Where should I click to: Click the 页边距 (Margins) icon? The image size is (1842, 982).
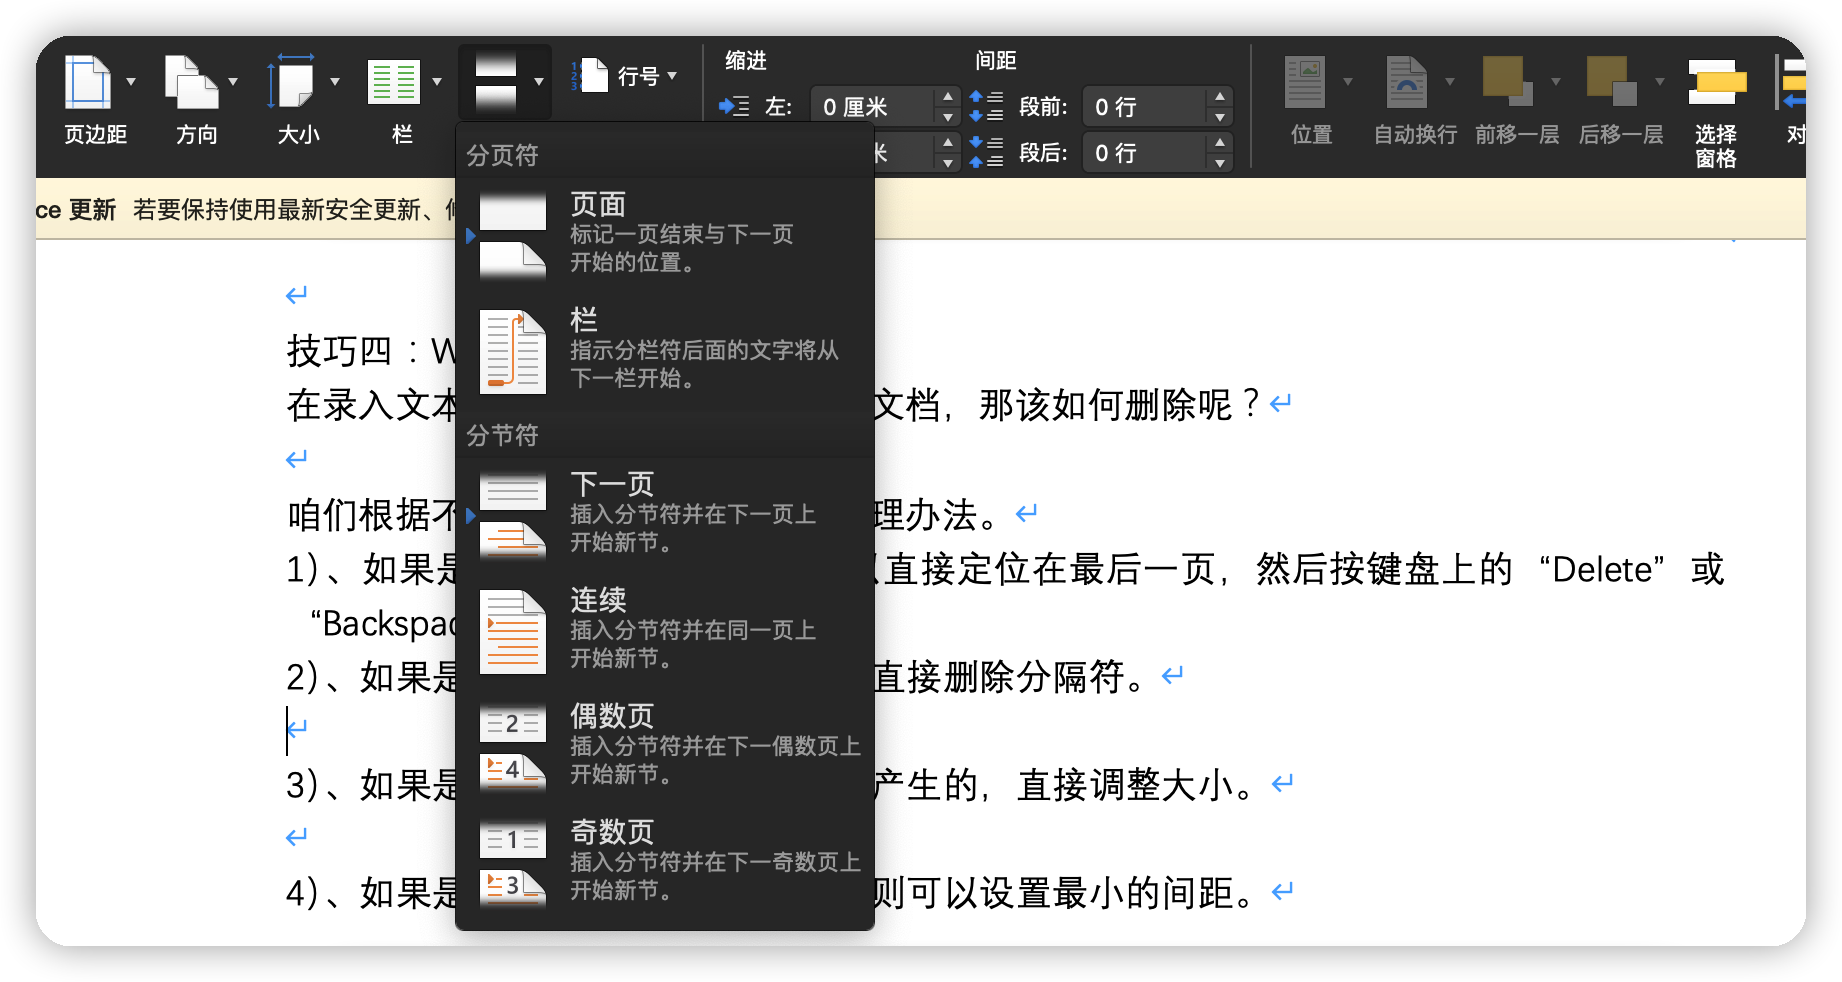88,82
